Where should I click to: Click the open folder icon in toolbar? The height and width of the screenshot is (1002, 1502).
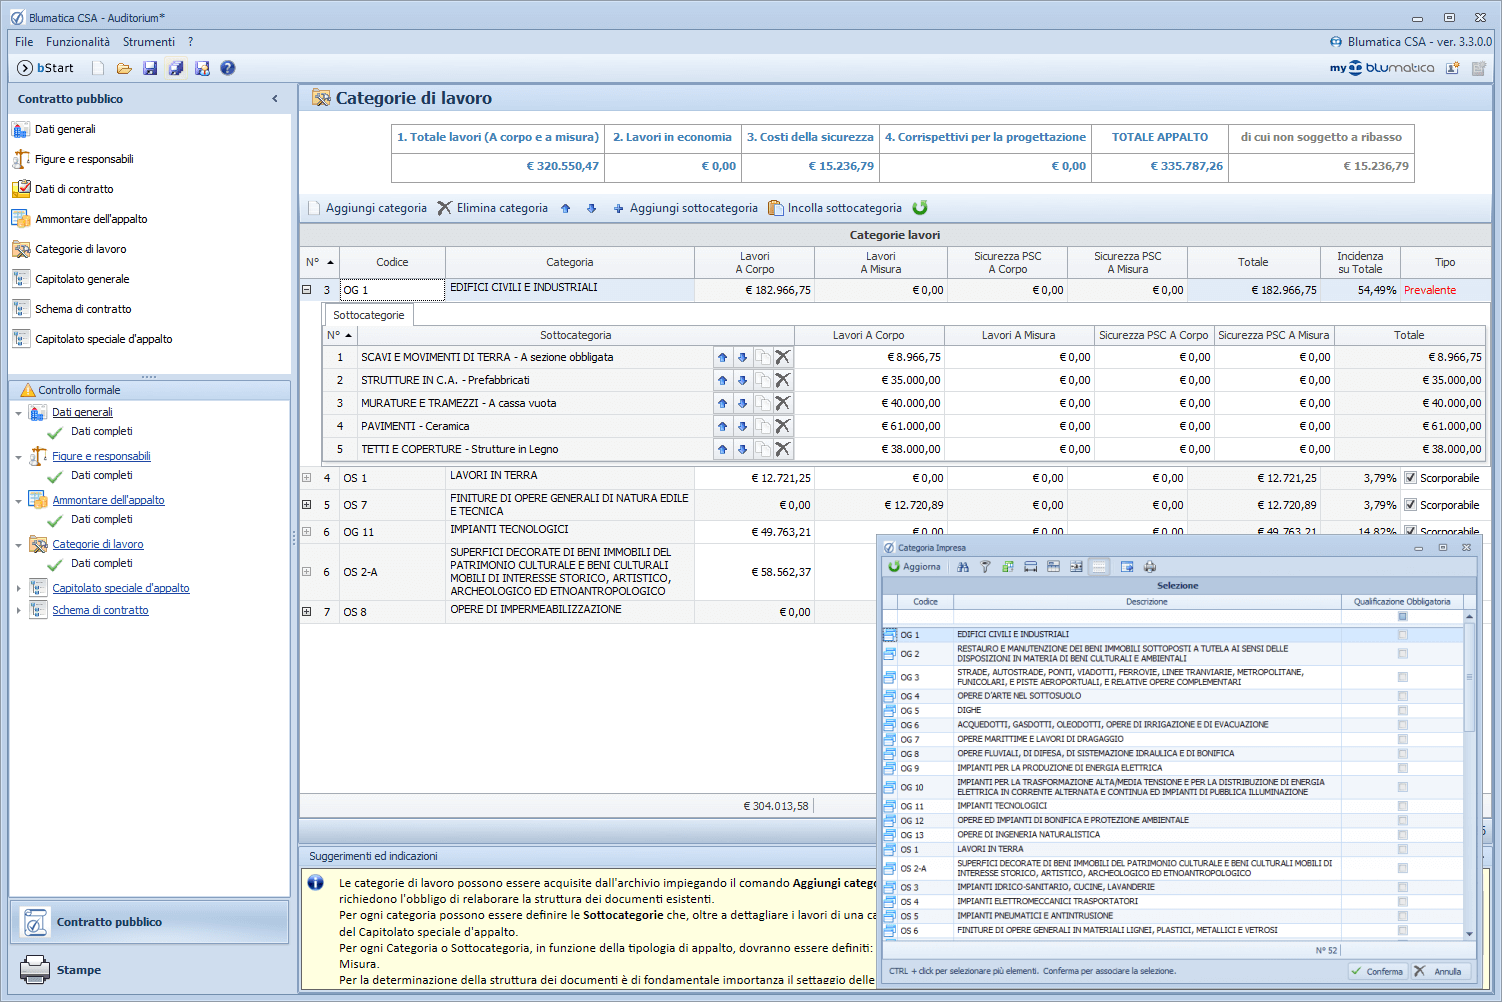click(124, 68)
